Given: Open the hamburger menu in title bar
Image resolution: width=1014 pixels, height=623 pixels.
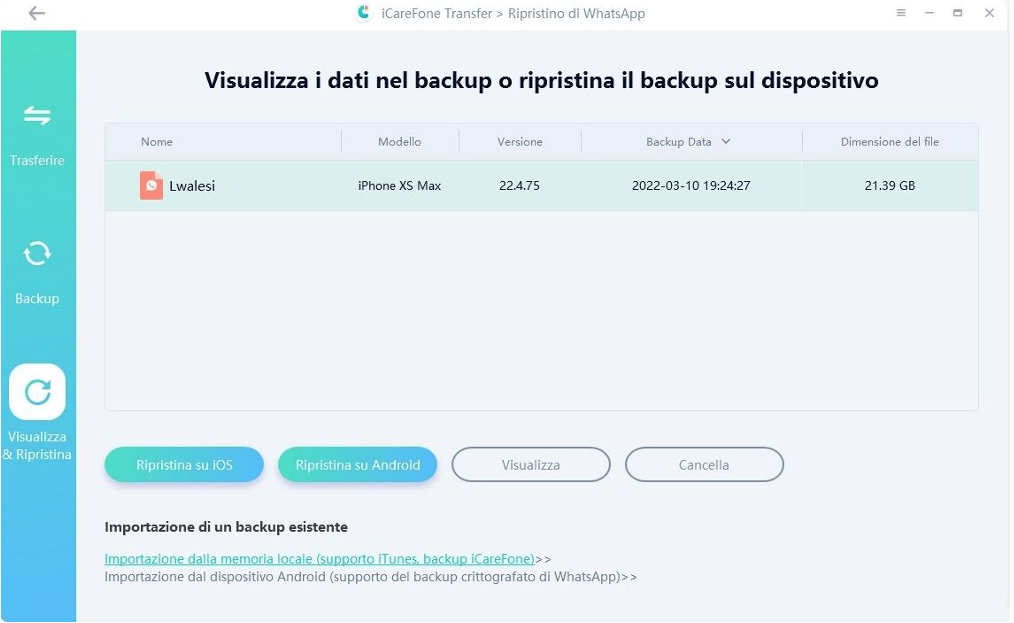Looking at the screenshot, I should pyautogui.click(x=901, y=12).
